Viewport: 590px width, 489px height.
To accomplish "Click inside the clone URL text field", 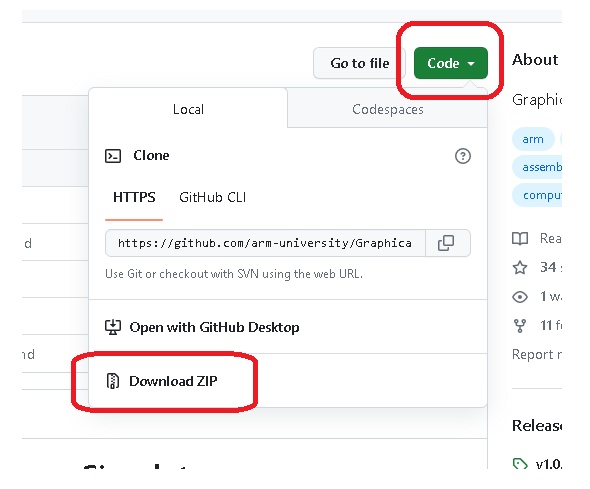I will pos(265,243).
